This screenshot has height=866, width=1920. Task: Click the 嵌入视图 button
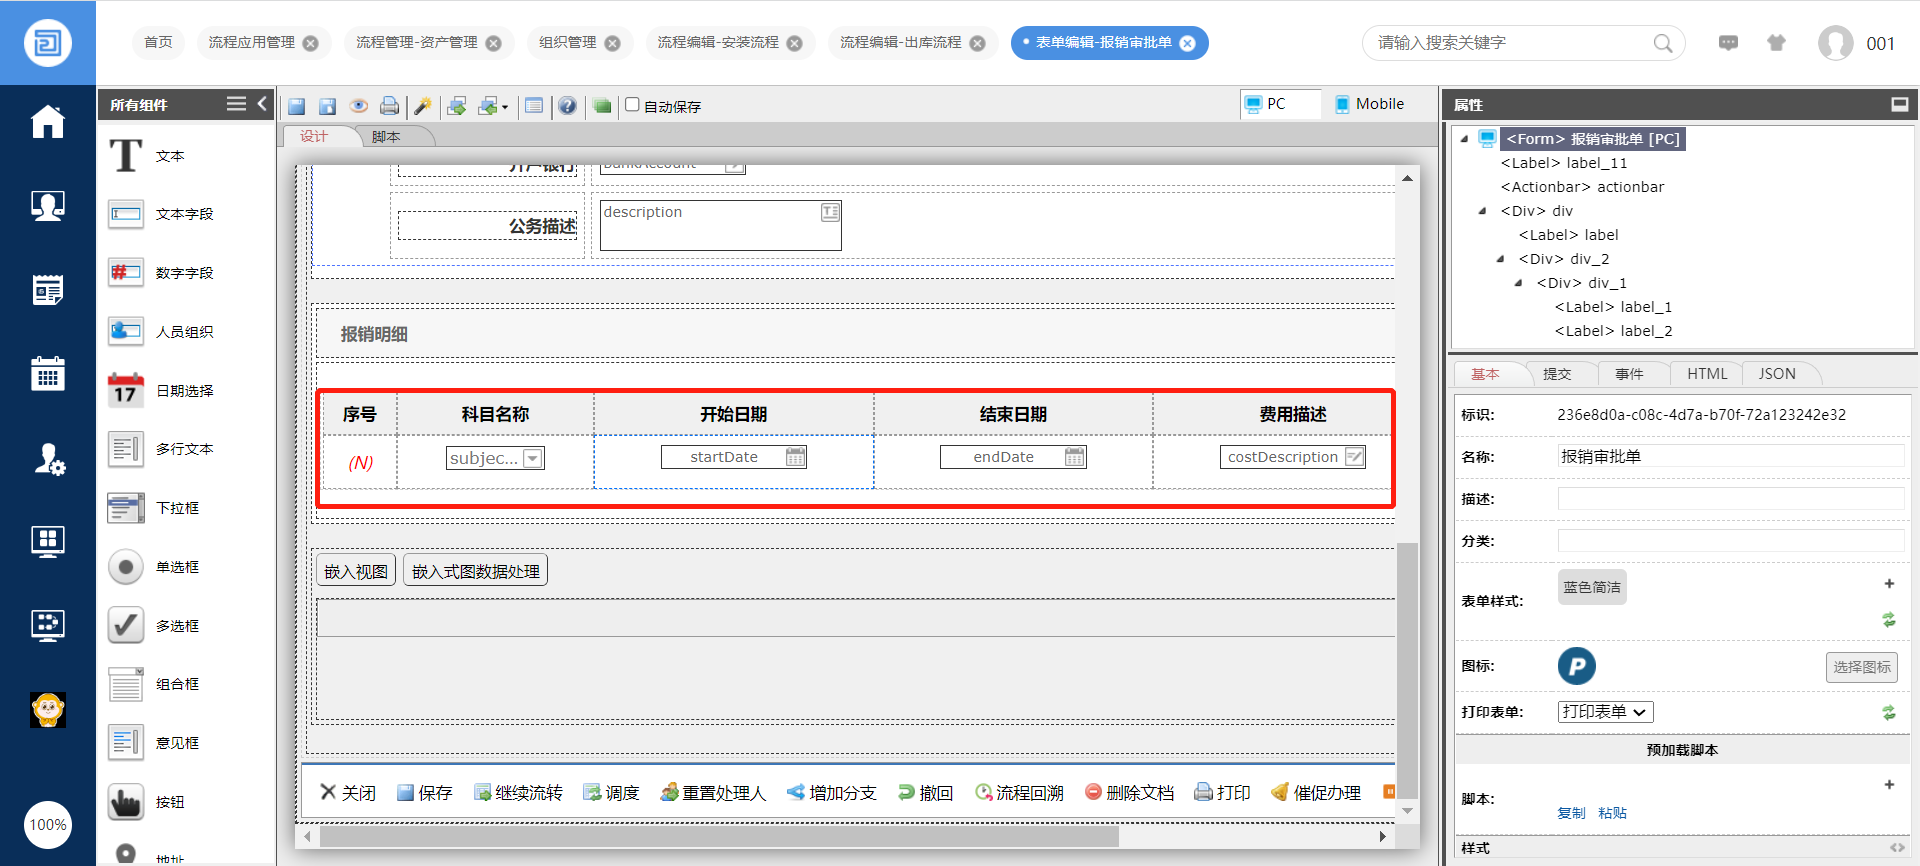[356, 571]
